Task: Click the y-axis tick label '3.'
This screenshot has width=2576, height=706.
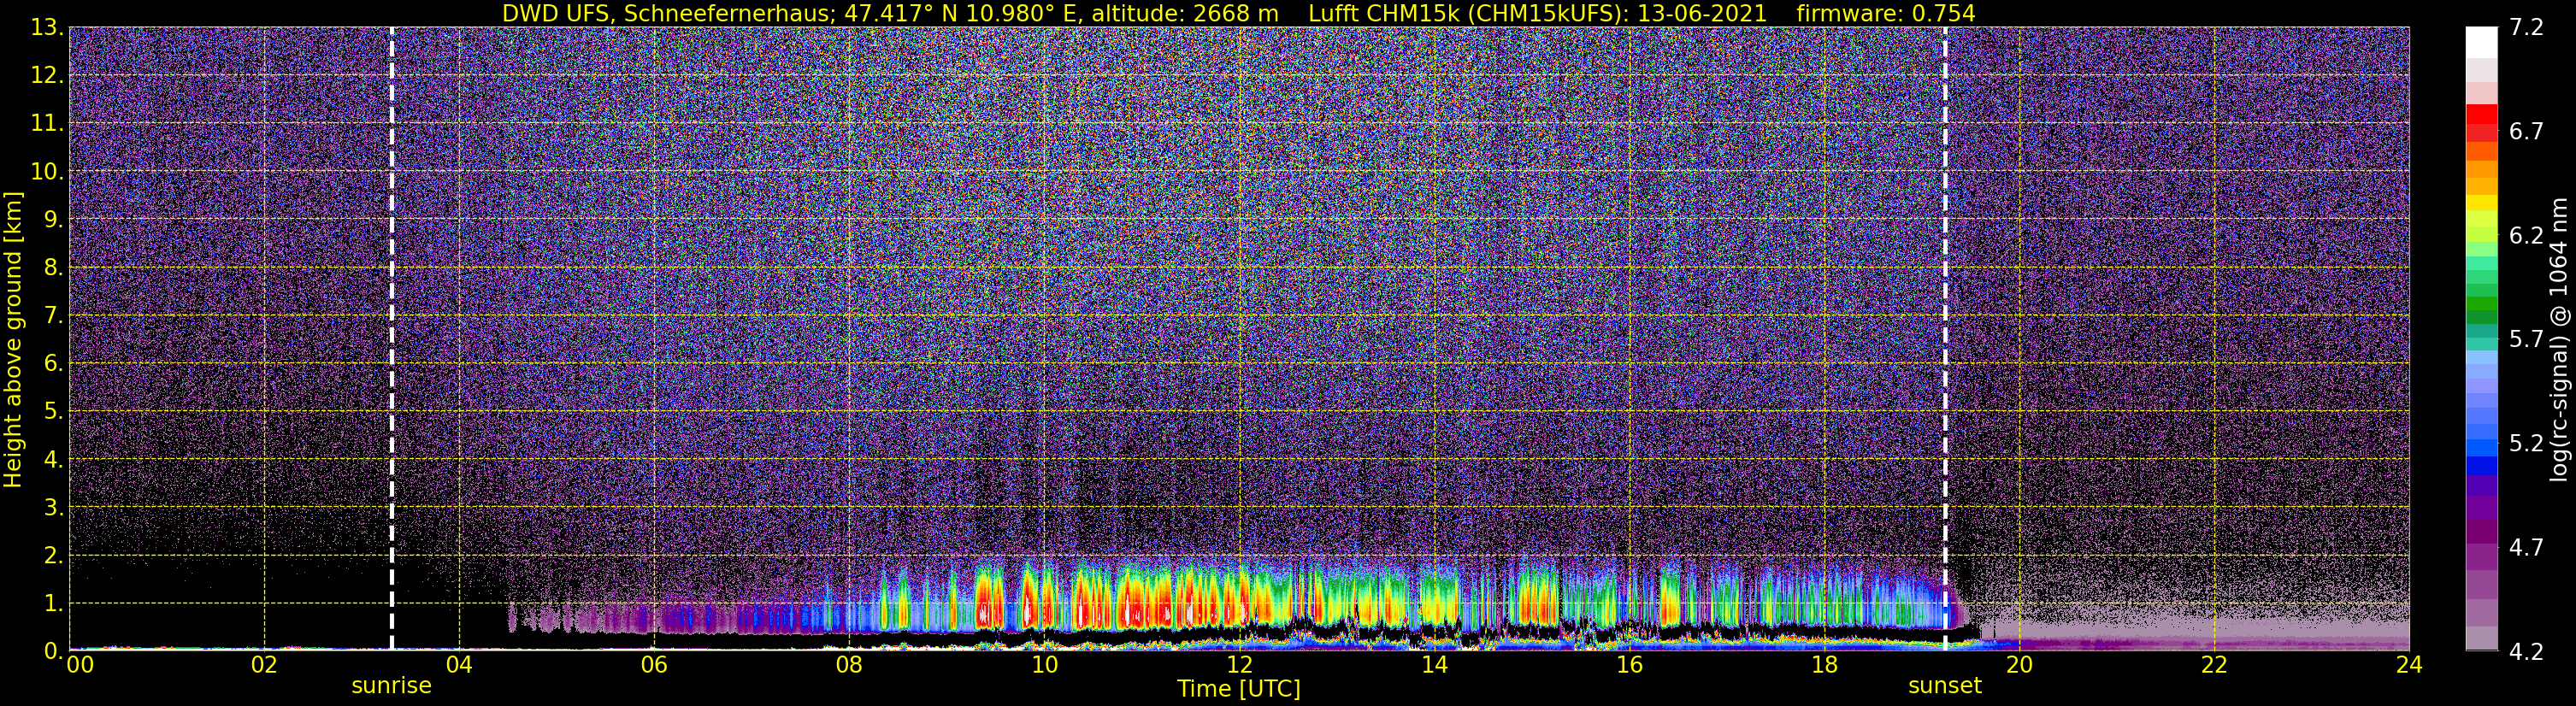Action: tap(54, 508)
